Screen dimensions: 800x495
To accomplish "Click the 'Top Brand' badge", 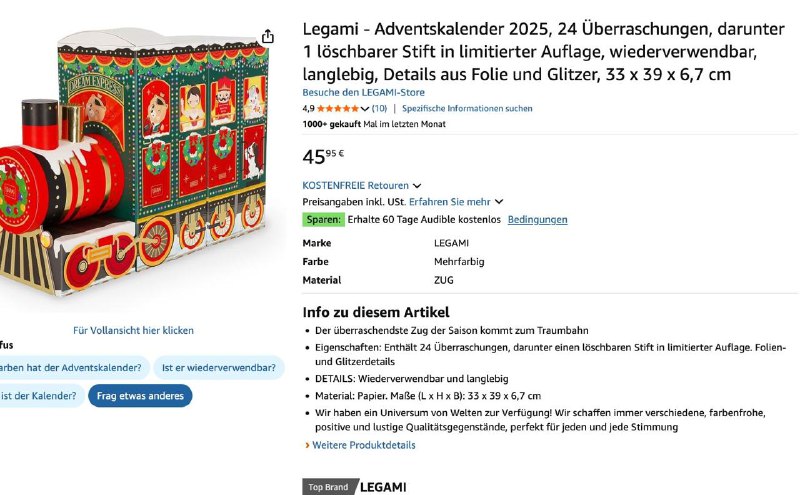I will click(328, 487).
